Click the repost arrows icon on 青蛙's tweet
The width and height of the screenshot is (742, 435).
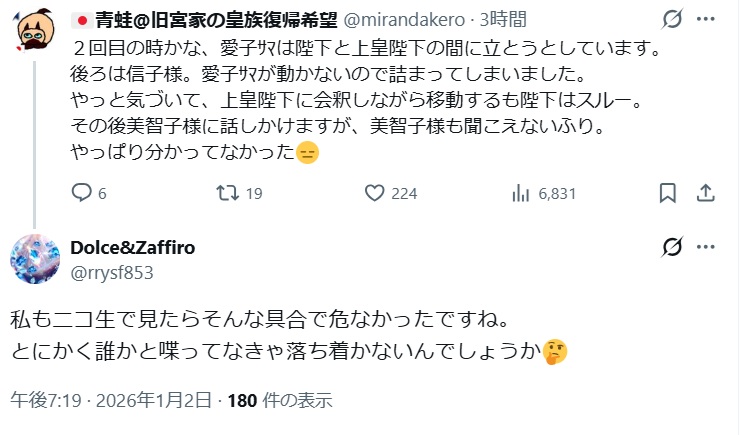tap(226, 192)
